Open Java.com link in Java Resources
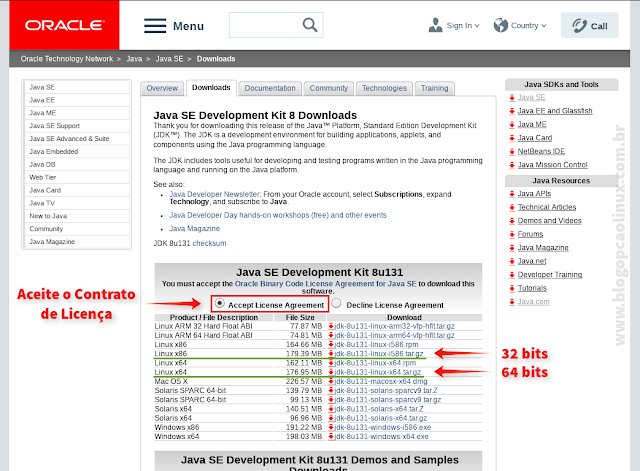 pyautogui.click(x=533, y=302)
